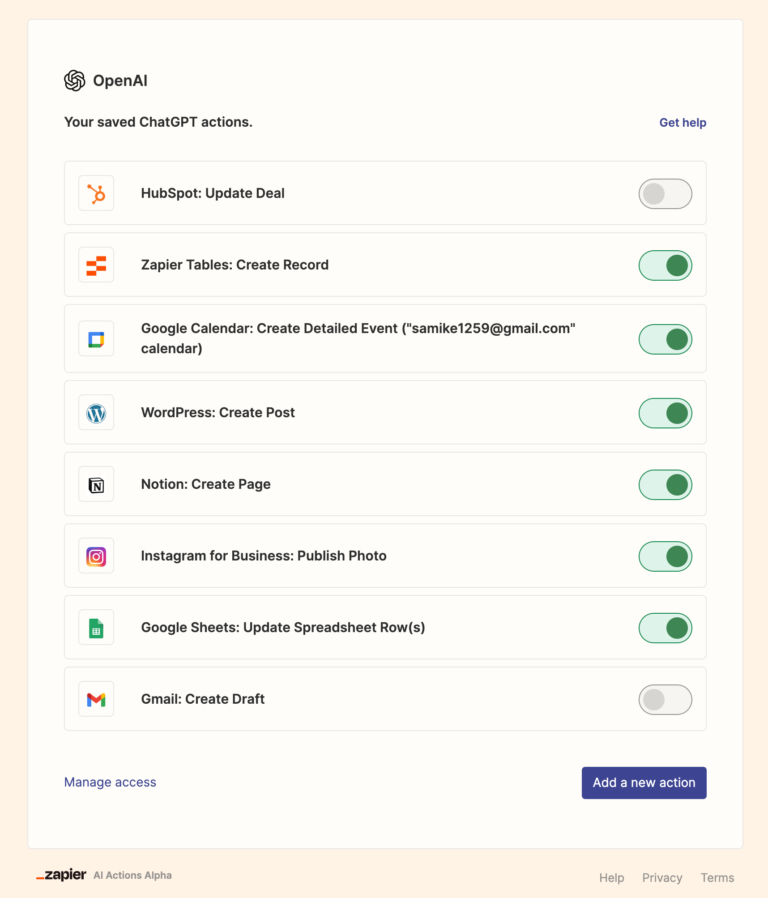
Task: Click the WordPress logo icon
Action: 96,412
